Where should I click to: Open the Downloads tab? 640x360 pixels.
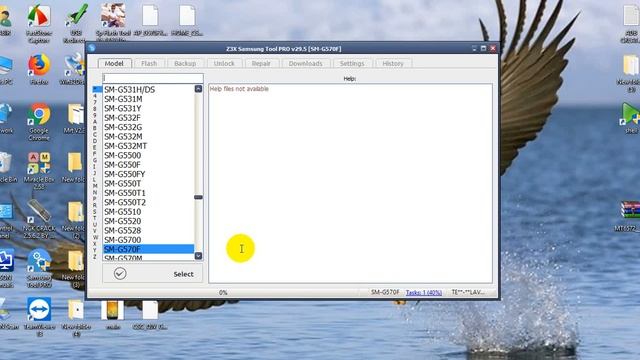pos(305,63)
